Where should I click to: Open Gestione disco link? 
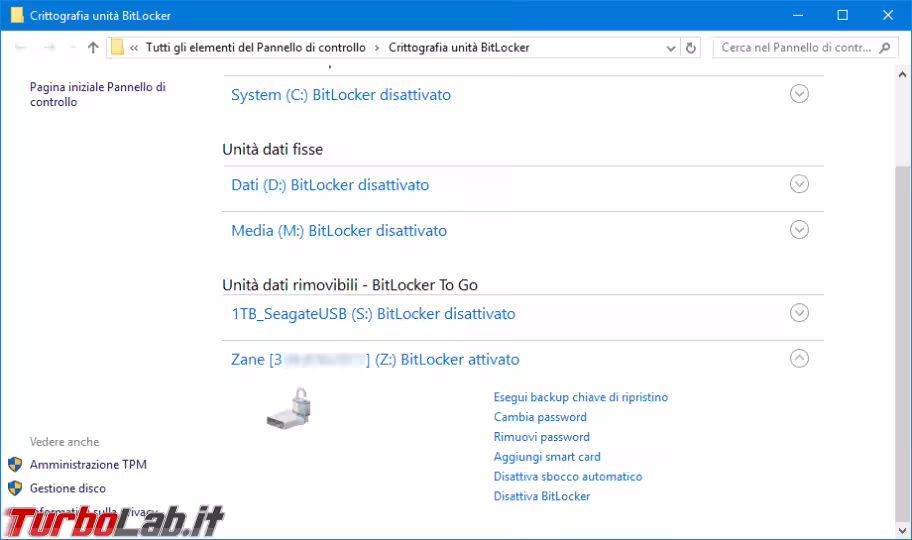point(67,488)
